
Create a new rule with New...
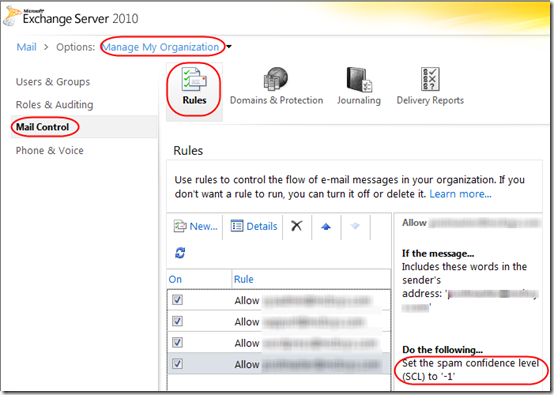(195, 226)
